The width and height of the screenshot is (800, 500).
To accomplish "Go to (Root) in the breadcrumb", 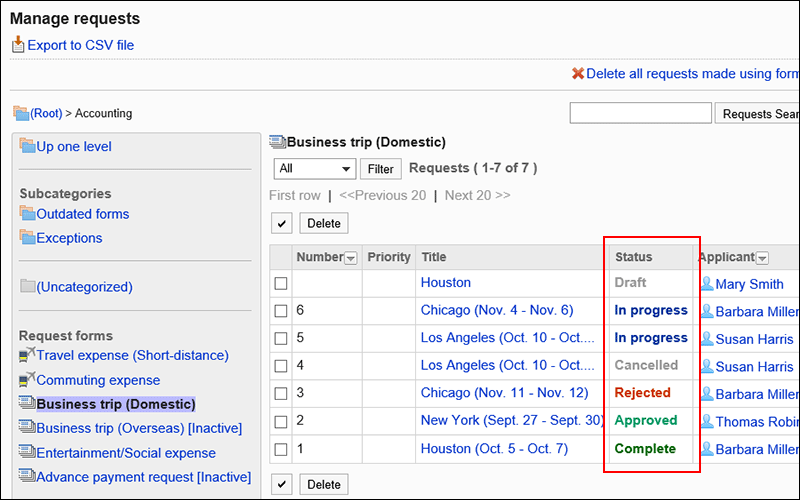I will (x=46, y=113).
